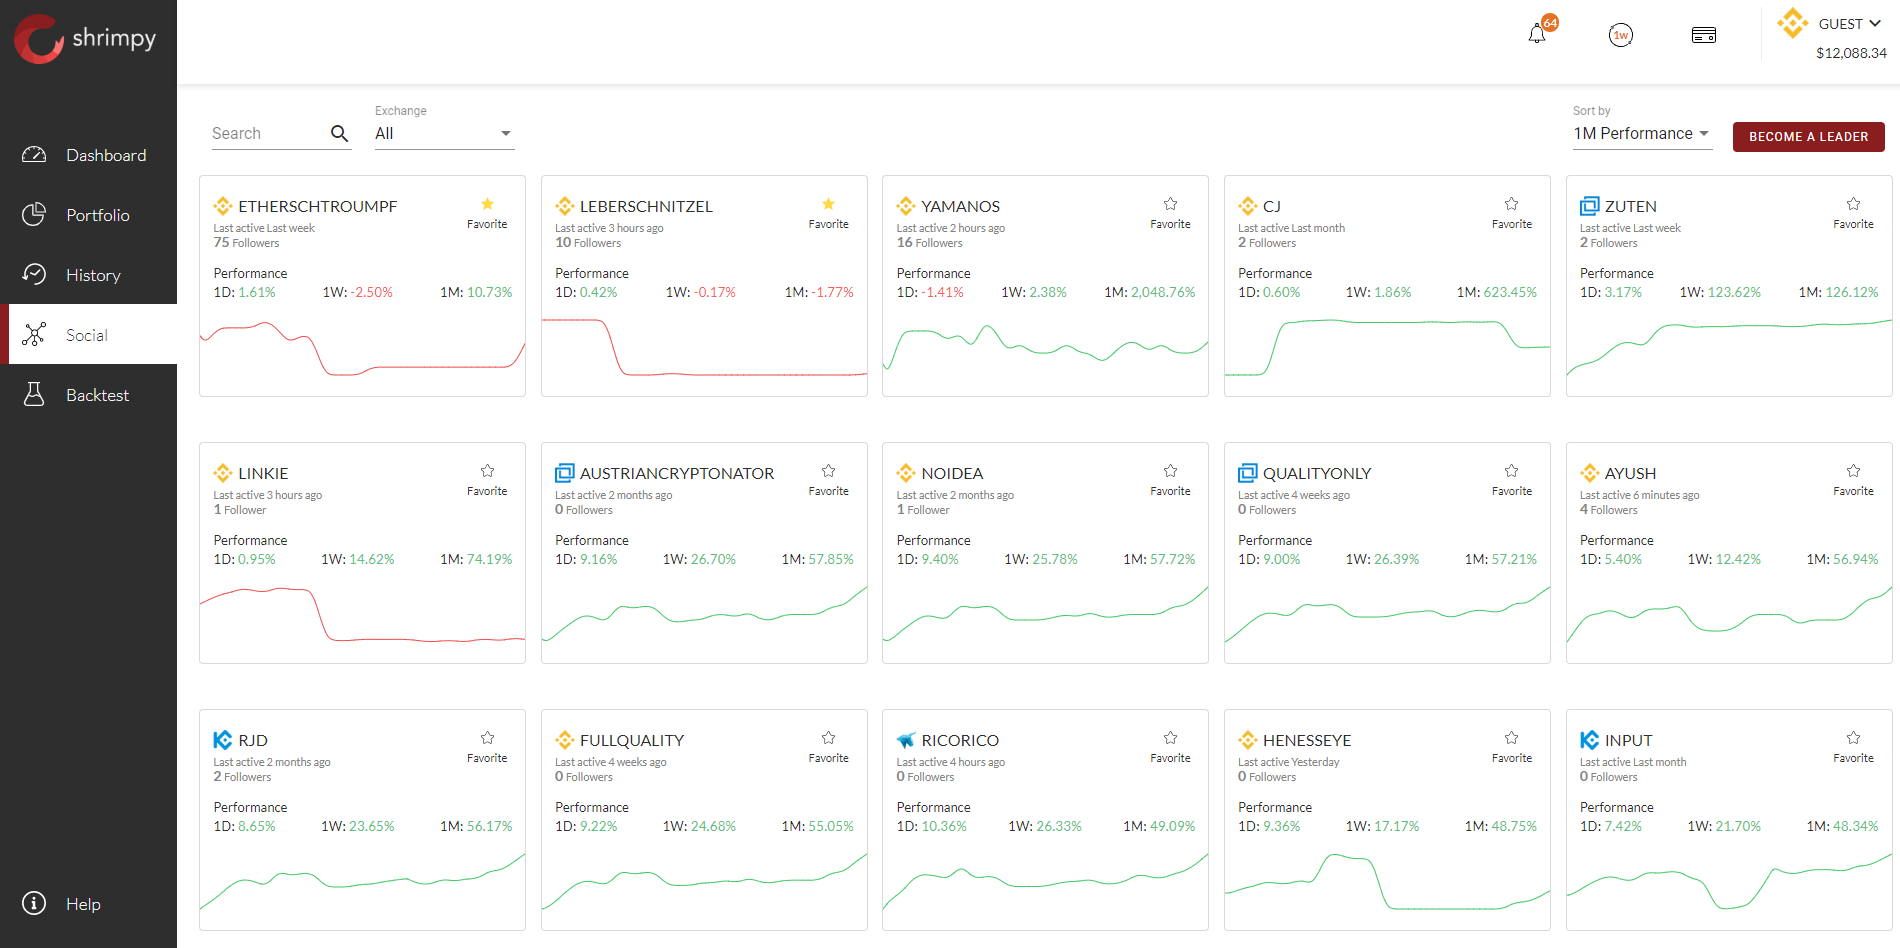1900x948 pixels.
Task: Open LEBERSCHNITZEL leader name
Action: point(646,206)
